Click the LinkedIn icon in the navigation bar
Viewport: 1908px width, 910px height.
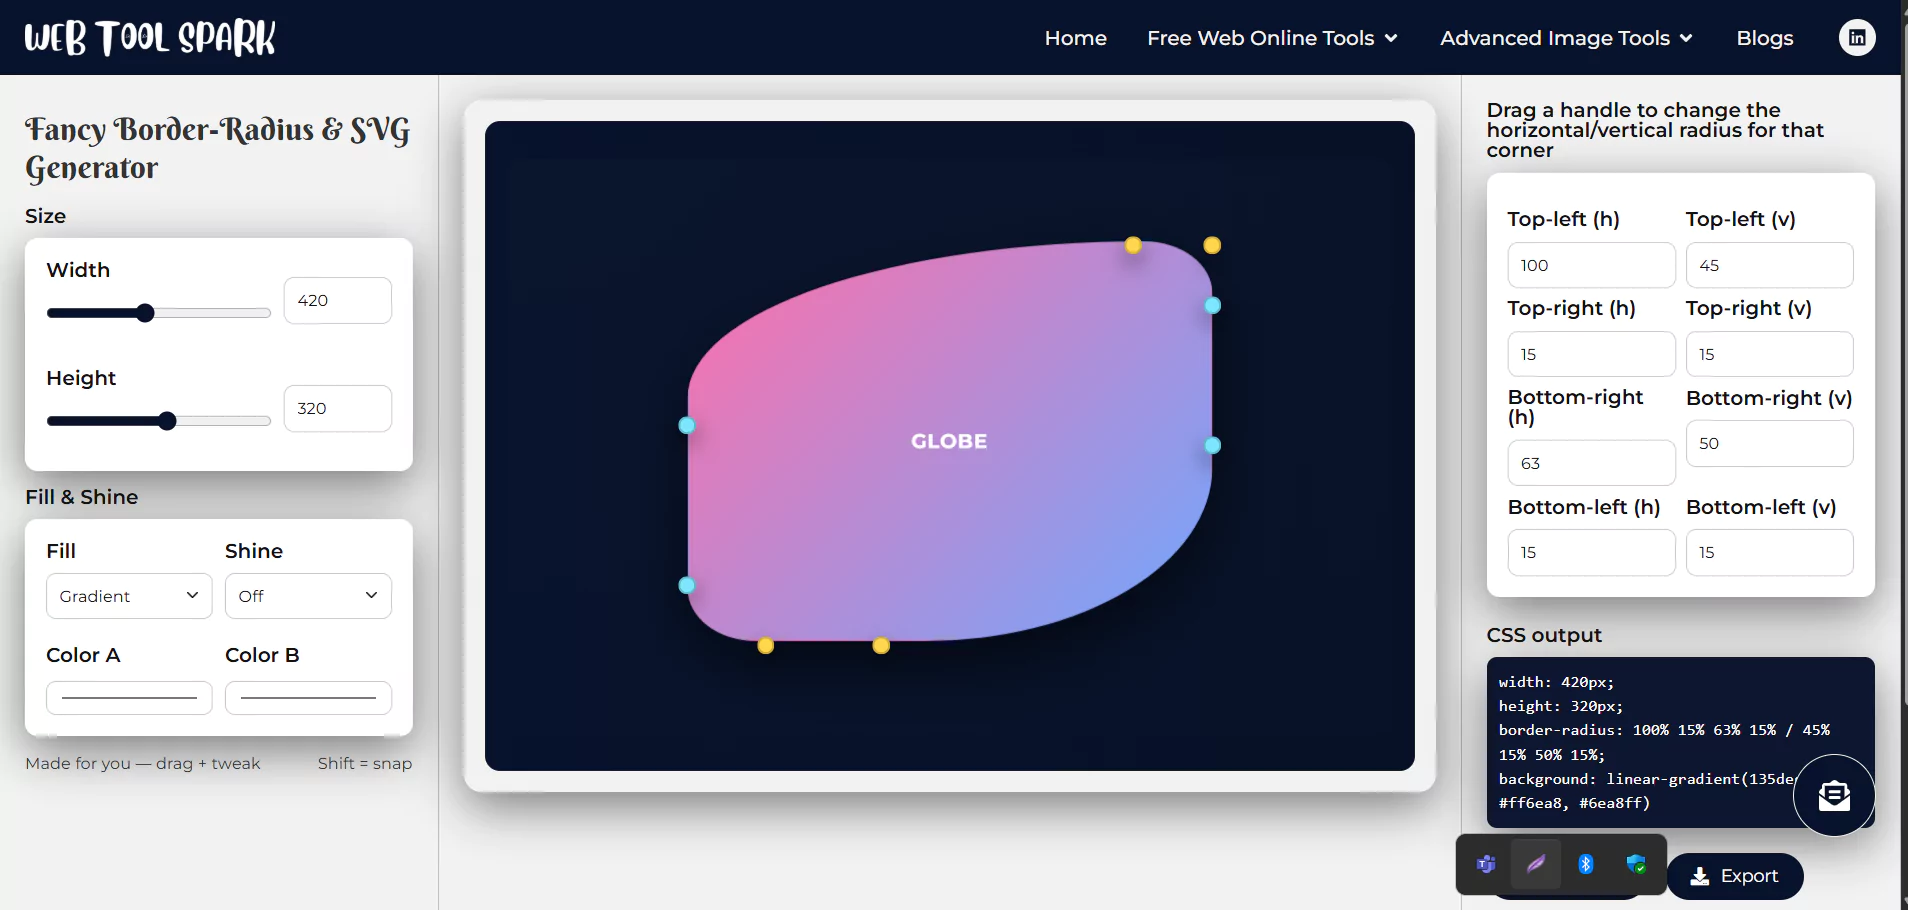coord(1856,37)
